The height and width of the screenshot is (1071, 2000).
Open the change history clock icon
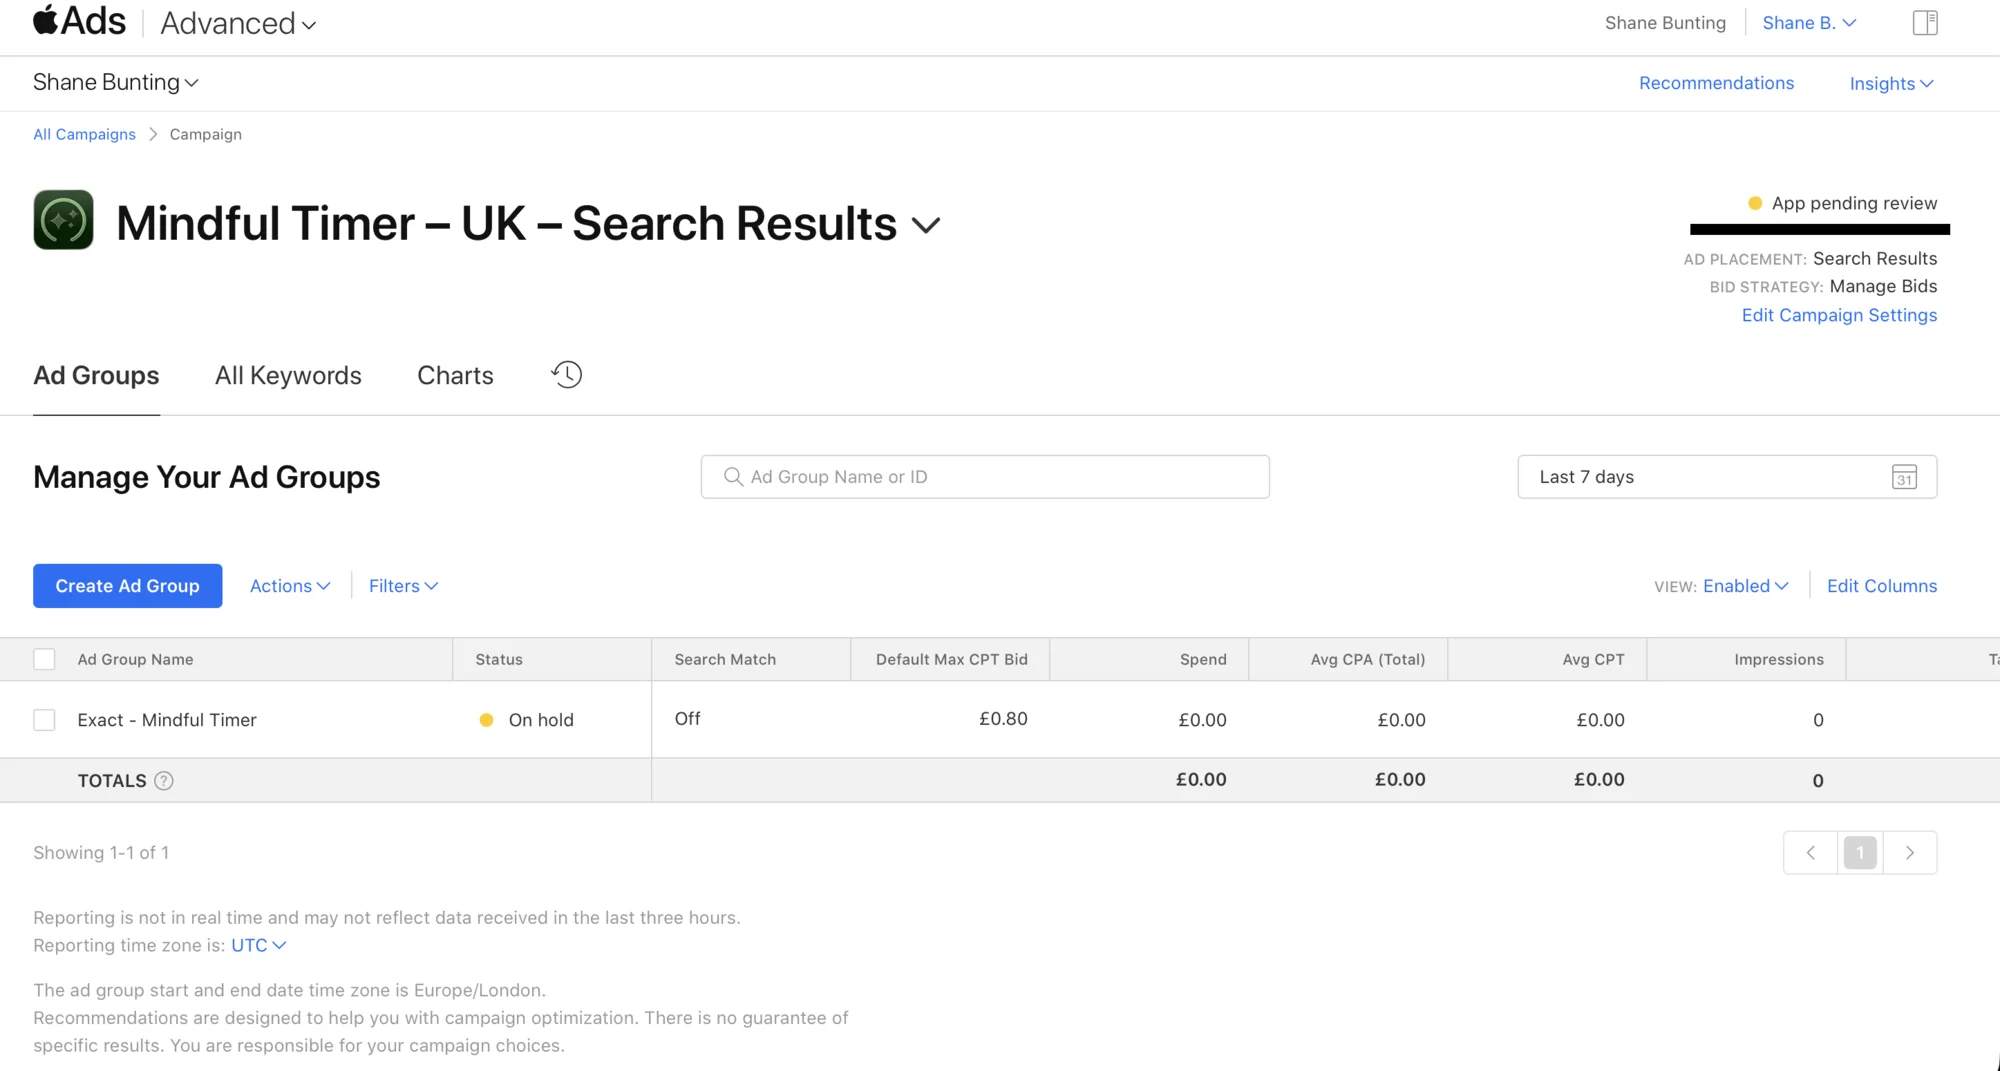[567, 375]
